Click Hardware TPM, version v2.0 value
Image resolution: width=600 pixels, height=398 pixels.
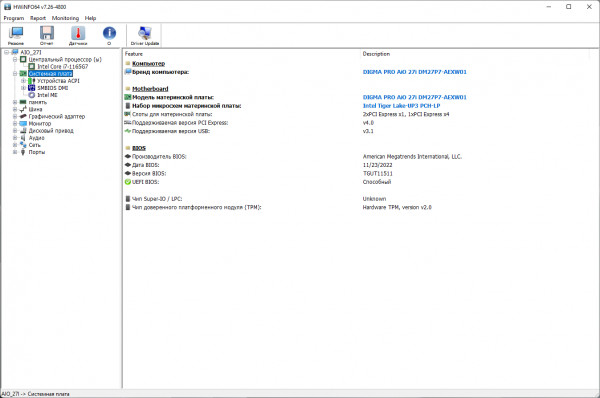(x=397, y=207)
